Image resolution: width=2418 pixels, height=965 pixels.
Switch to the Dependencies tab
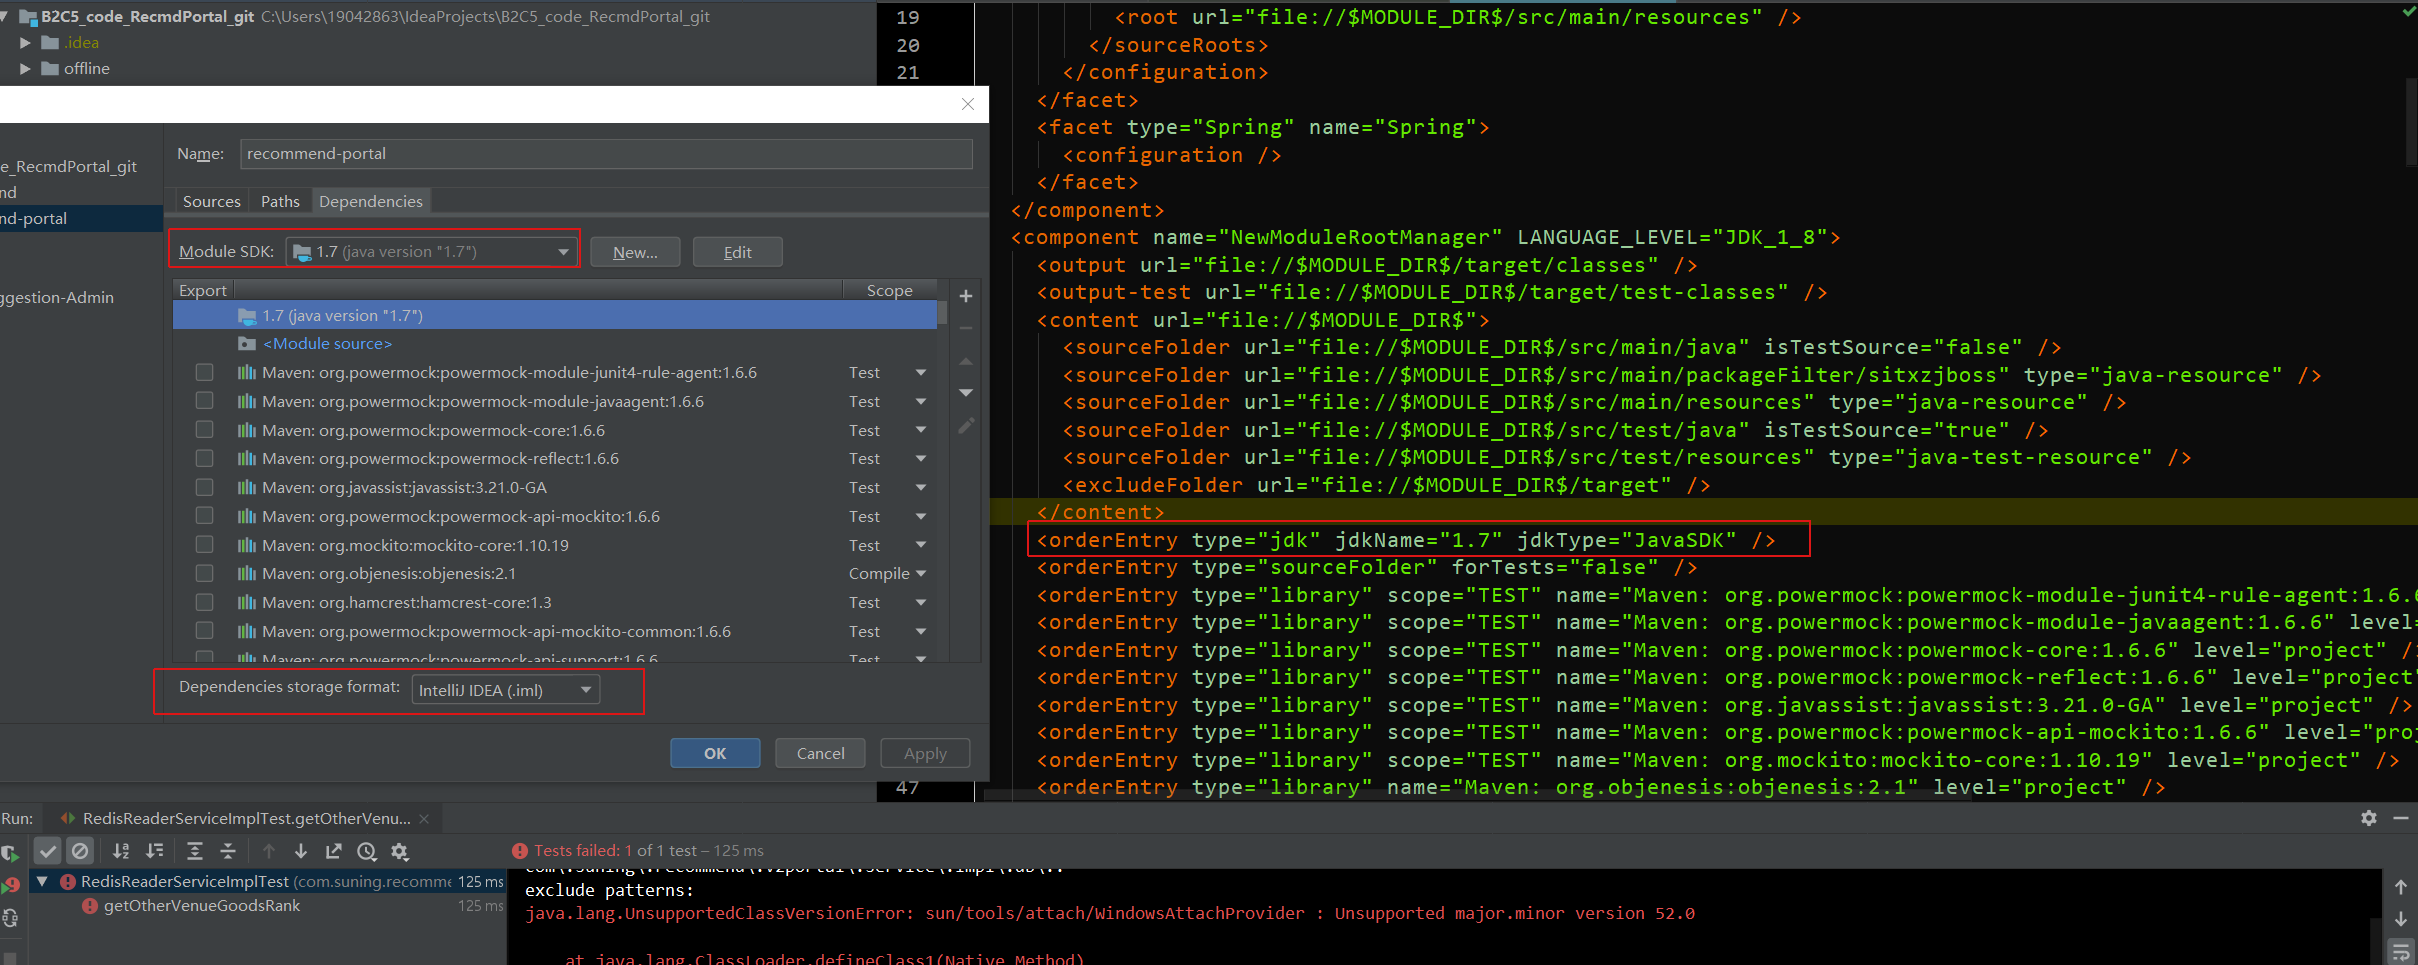(x=371, y=201)
